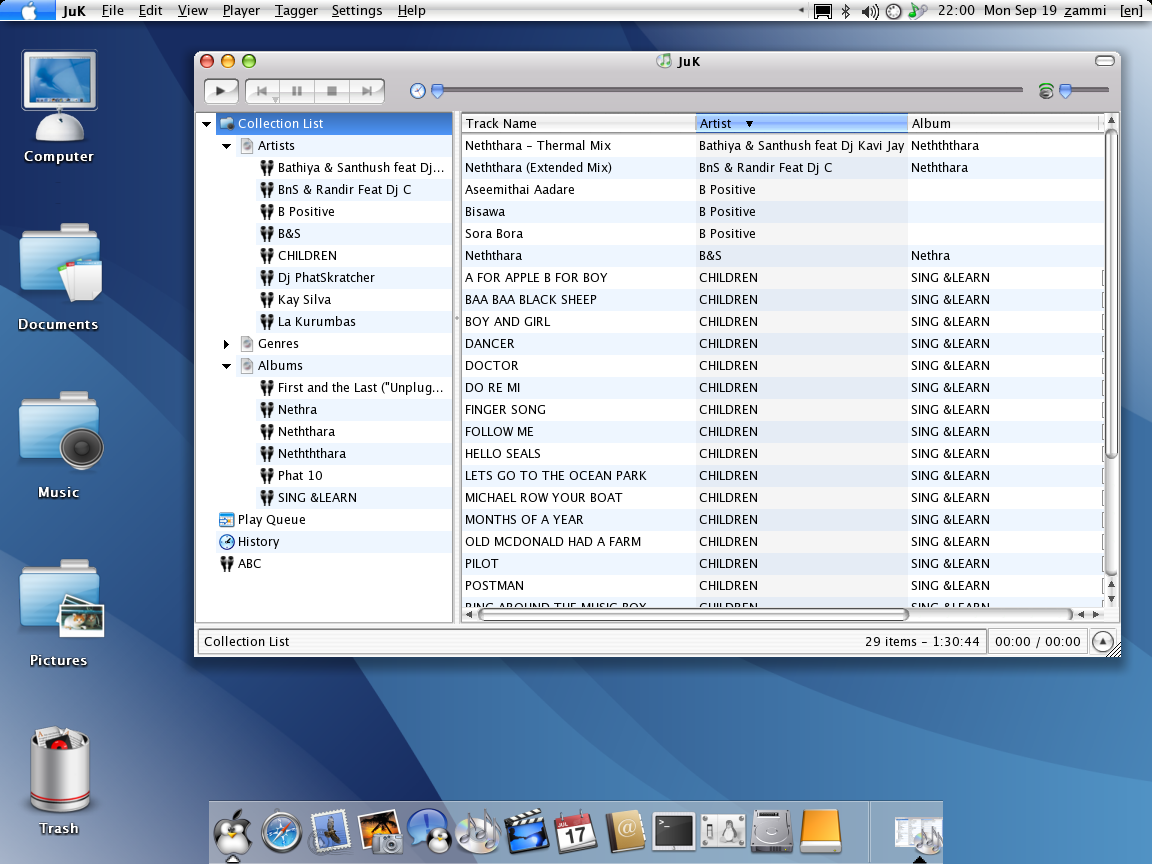Click the system volume icon in menu bar
The image size is (1152, 864).
tap(870, 11)
